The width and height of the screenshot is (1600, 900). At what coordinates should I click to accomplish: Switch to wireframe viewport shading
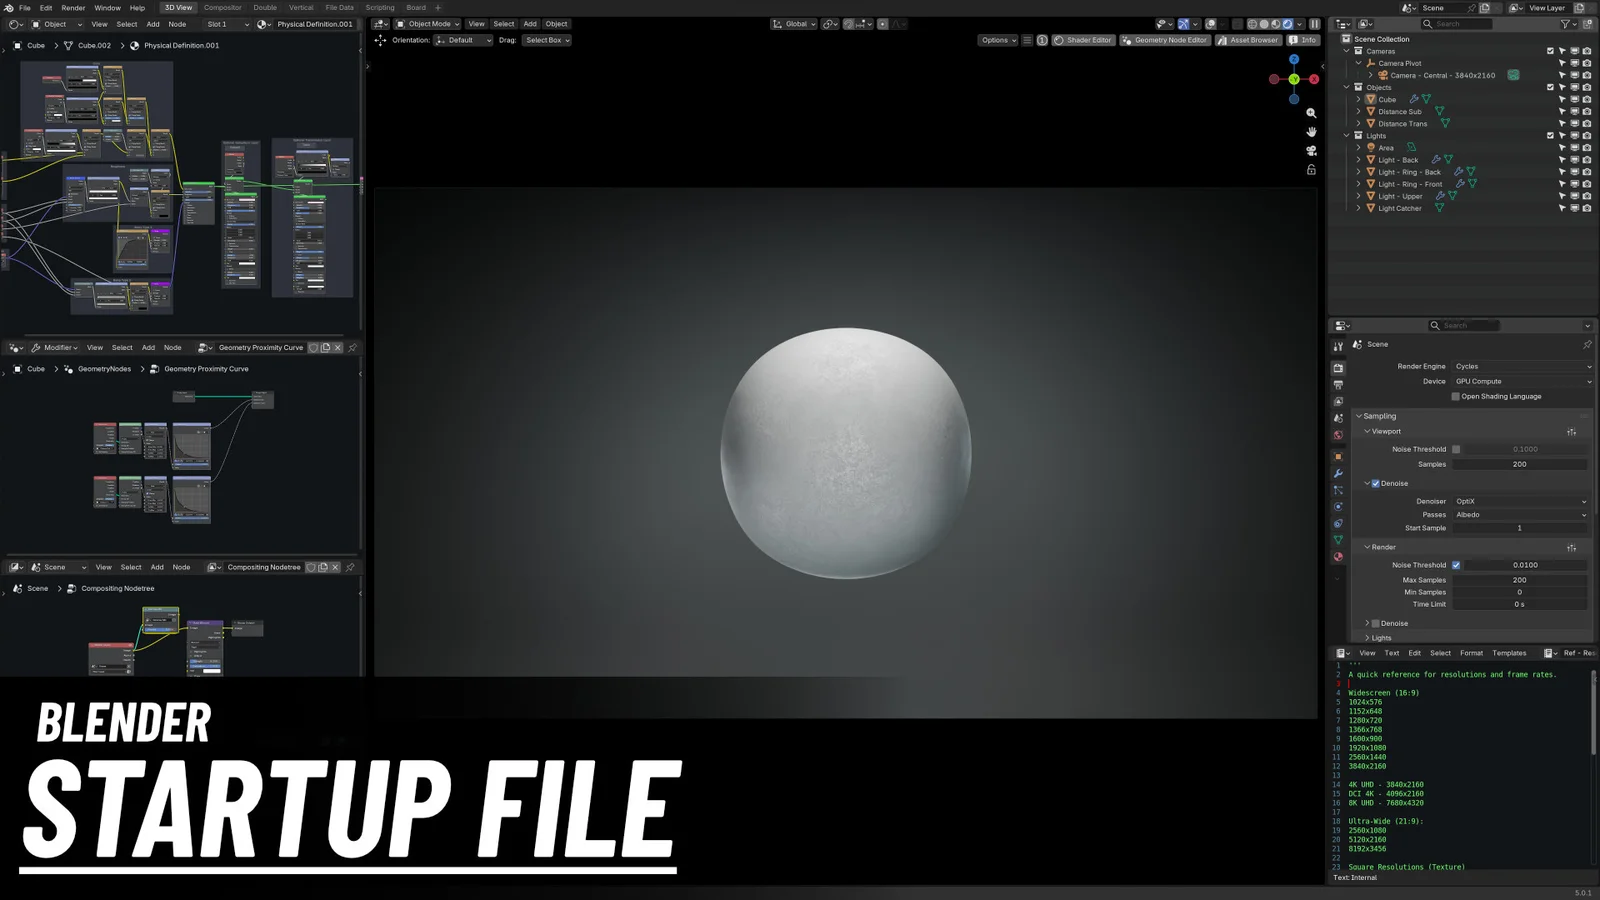pos(1252,24)
